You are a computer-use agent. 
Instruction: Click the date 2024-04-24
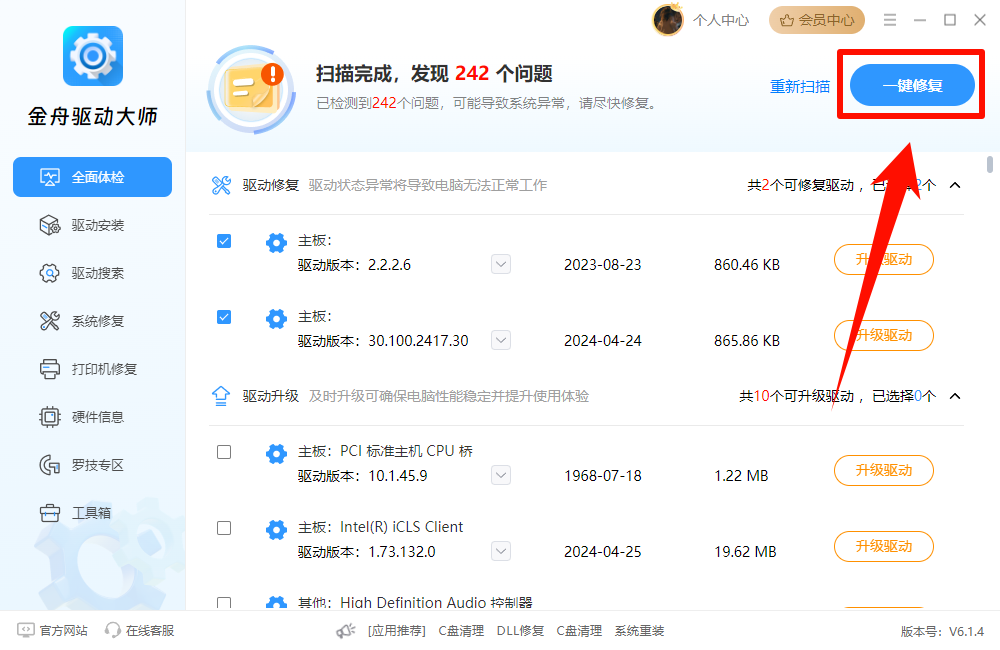[x=603, y=341]
